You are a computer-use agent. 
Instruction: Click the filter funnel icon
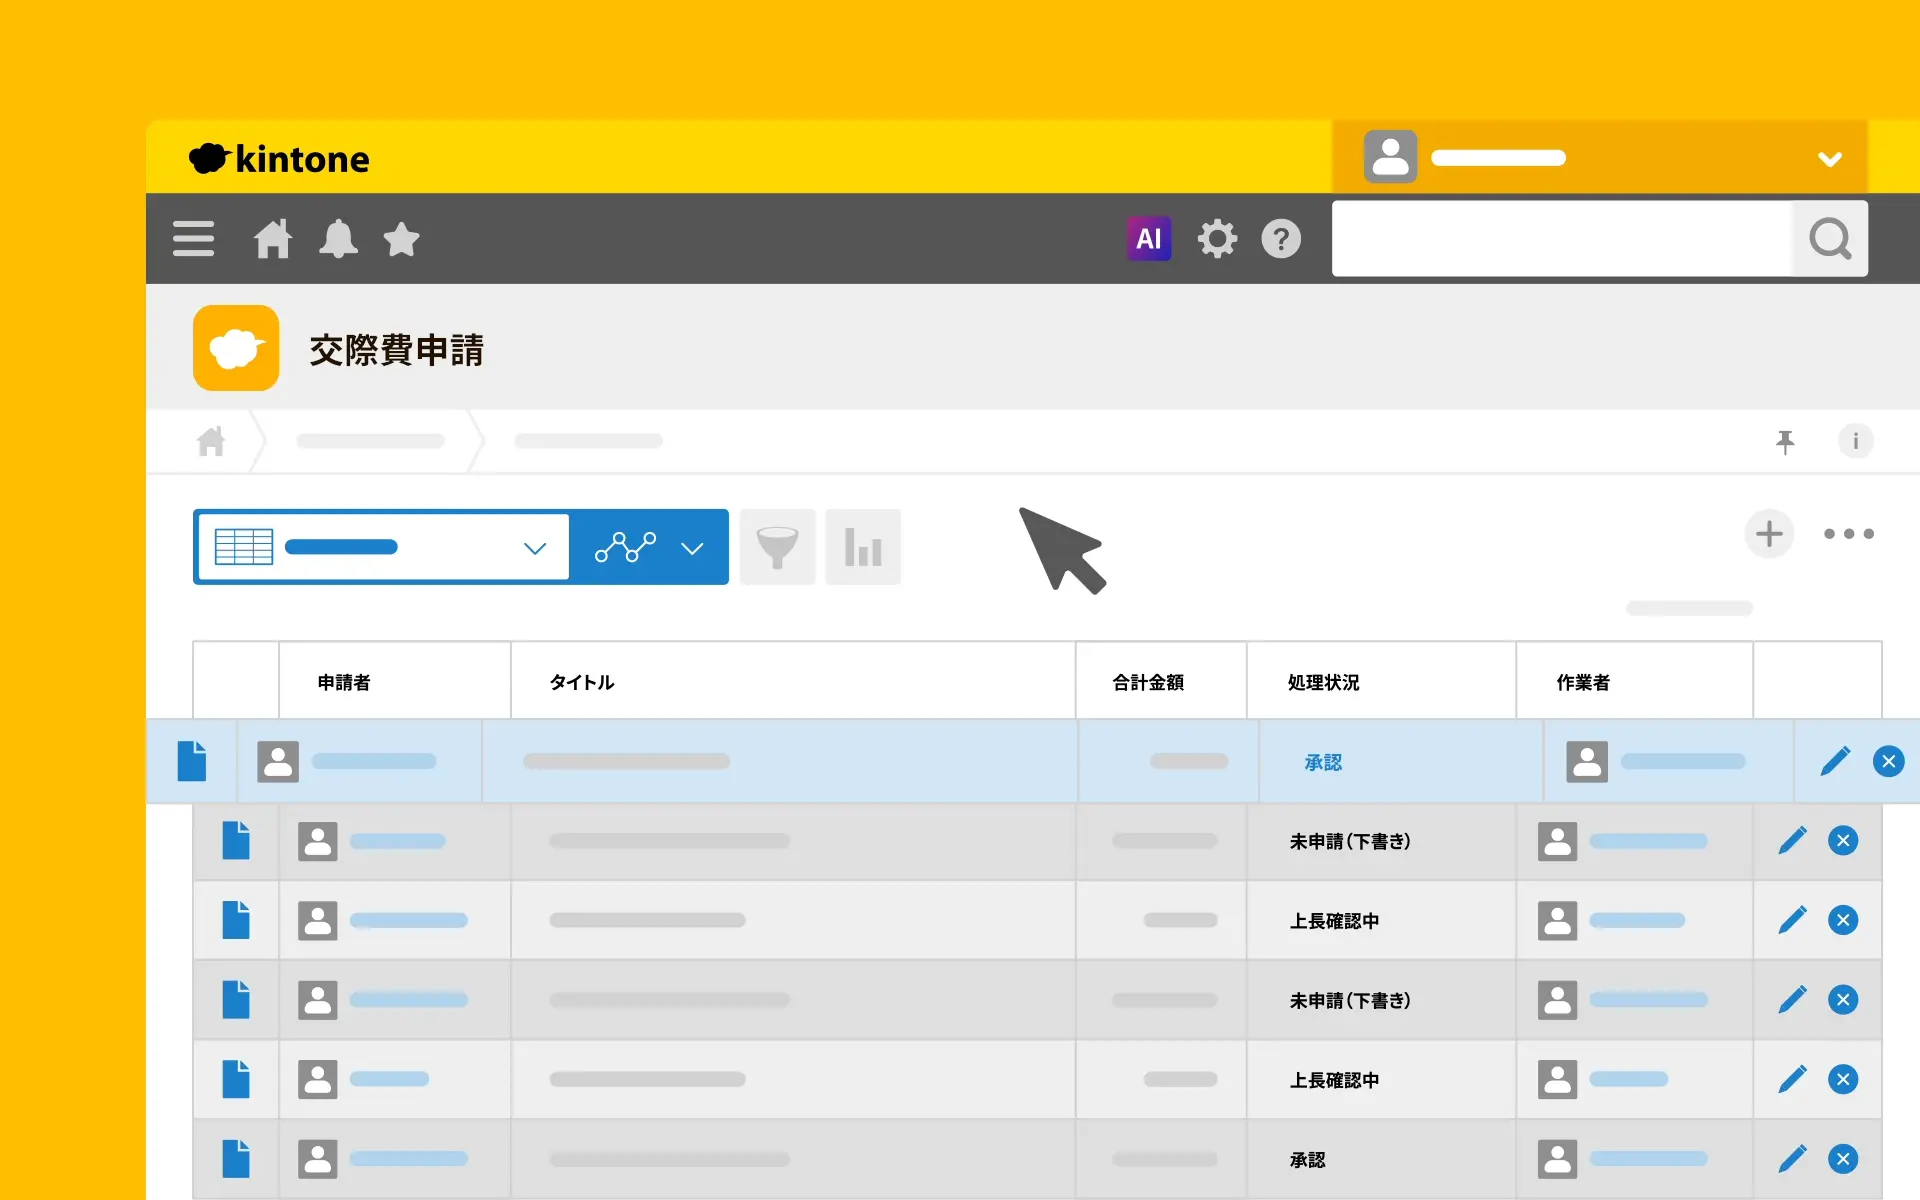pos(777,547)
